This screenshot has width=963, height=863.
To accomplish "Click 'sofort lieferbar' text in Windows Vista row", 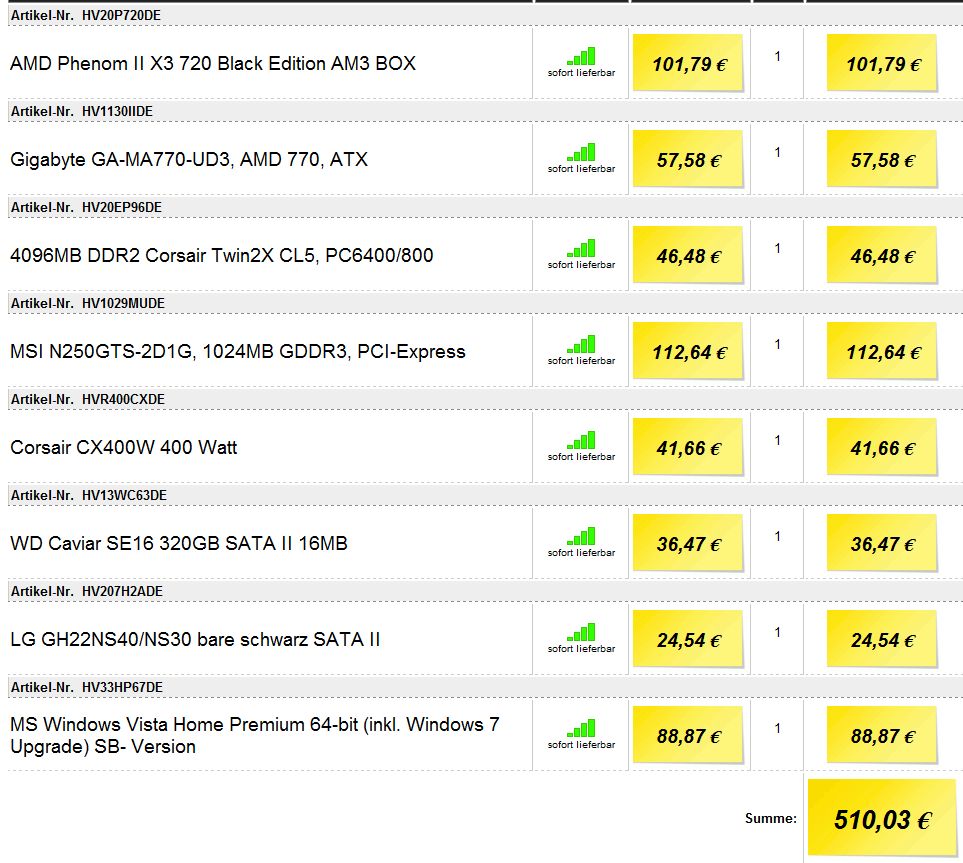I will (581, 744).
